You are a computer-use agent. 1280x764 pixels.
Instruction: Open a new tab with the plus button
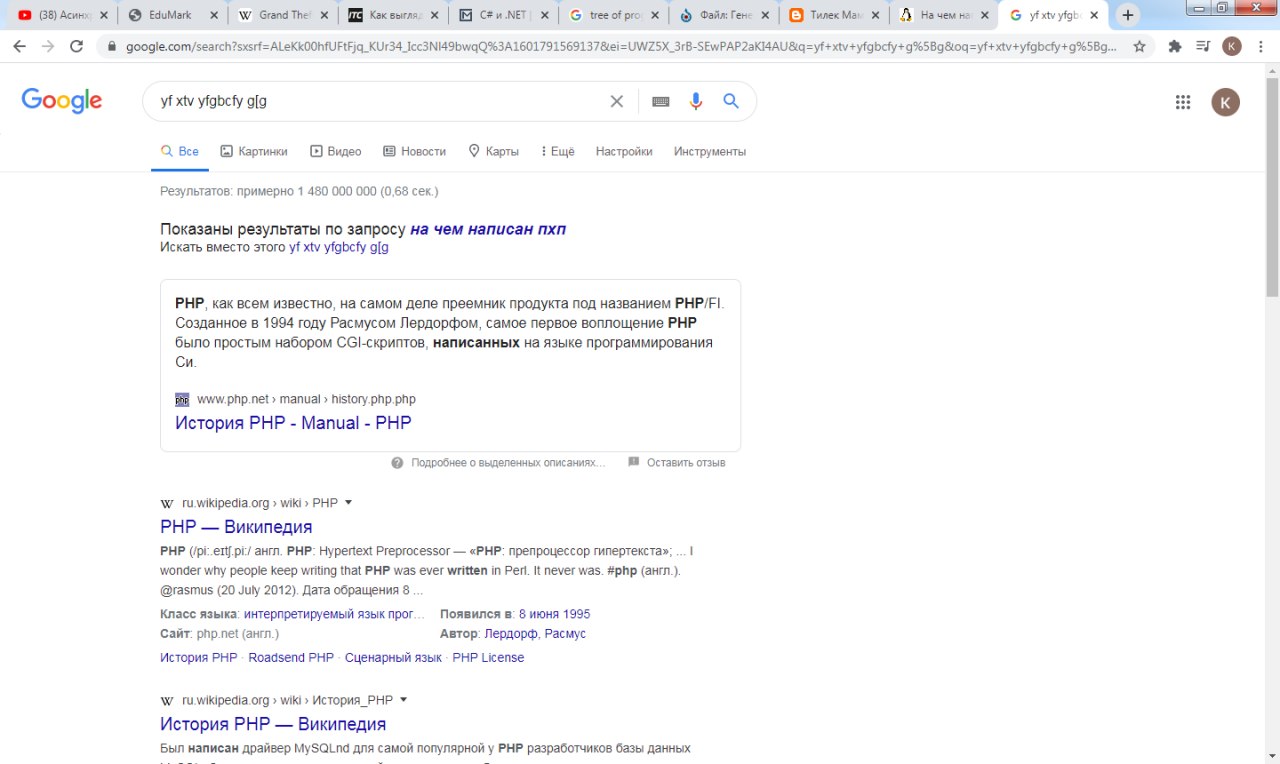[1128, 15]
